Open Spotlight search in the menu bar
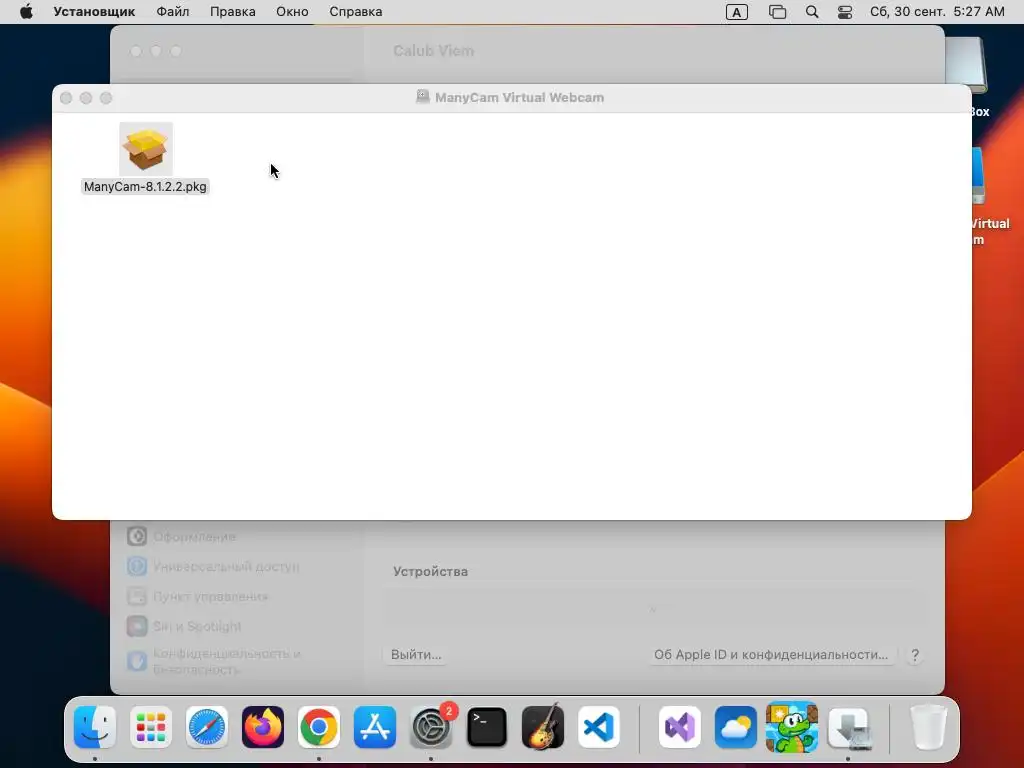 (812, 12)
